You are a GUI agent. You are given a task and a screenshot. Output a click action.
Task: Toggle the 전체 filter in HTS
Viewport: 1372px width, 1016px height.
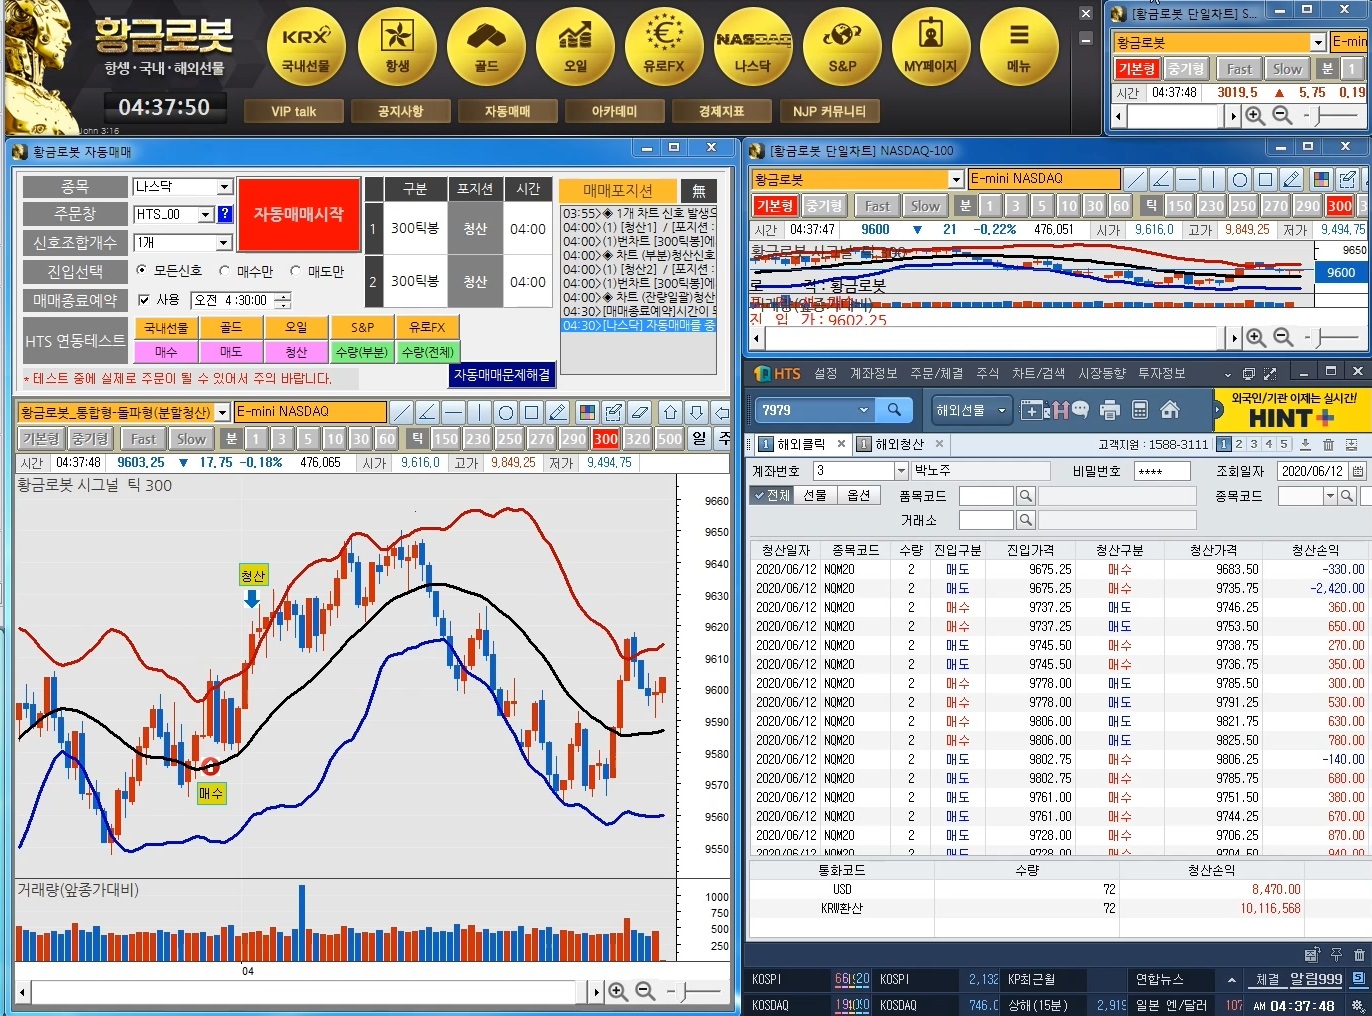coord(772,495)
